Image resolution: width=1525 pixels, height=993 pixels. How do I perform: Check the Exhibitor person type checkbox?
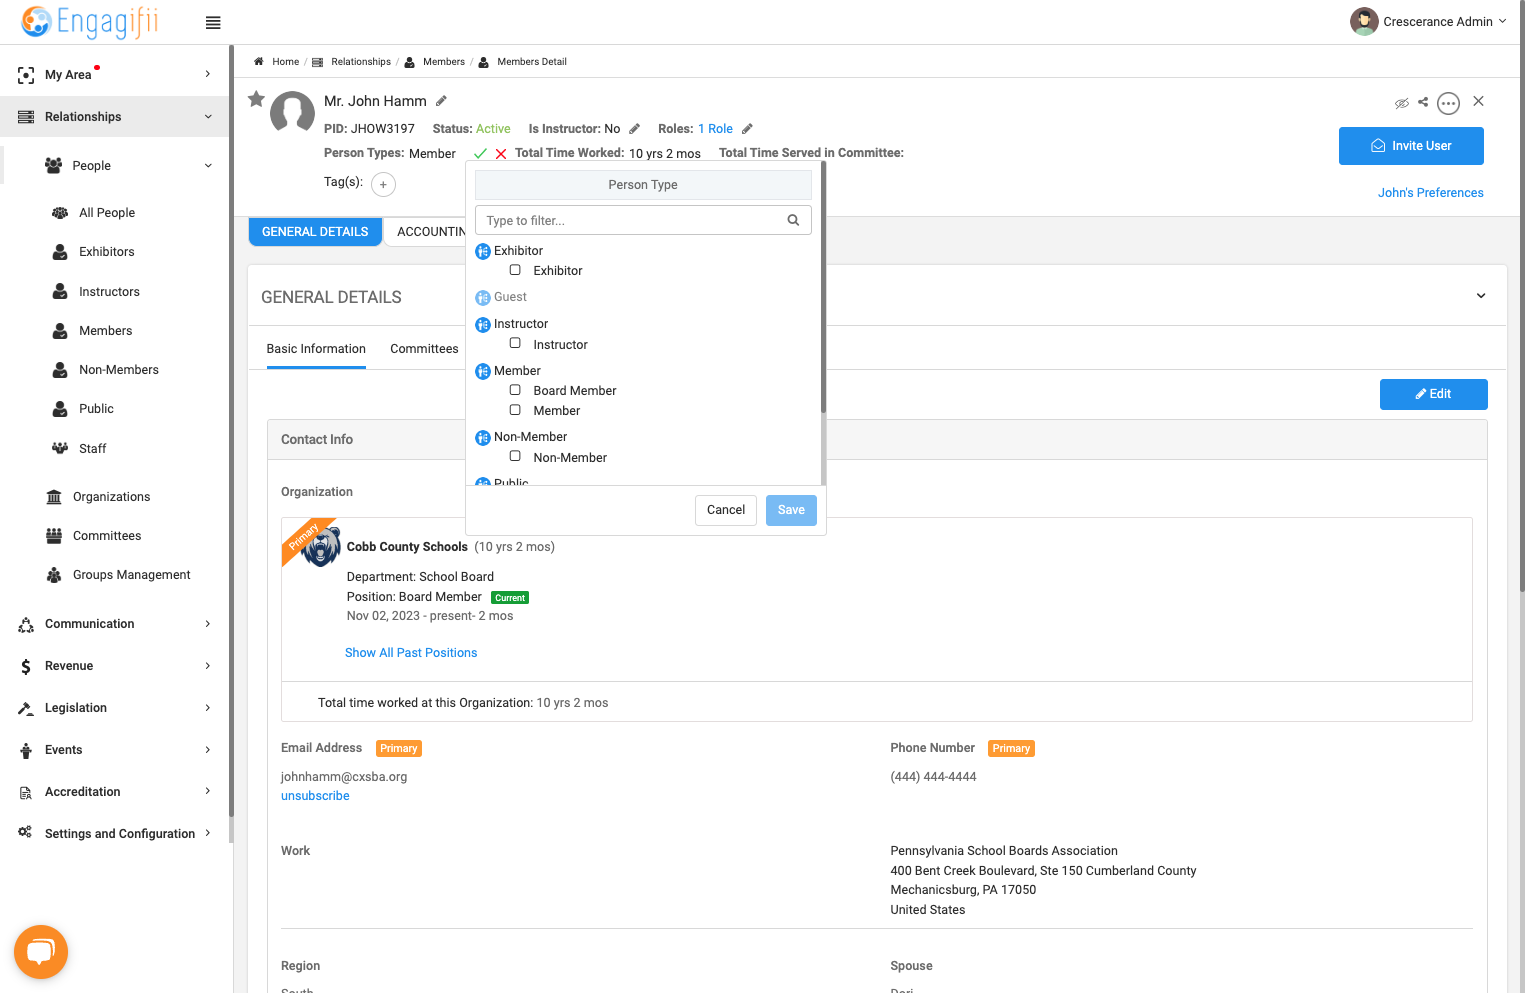pyautogui.click(x=515, y=270)
